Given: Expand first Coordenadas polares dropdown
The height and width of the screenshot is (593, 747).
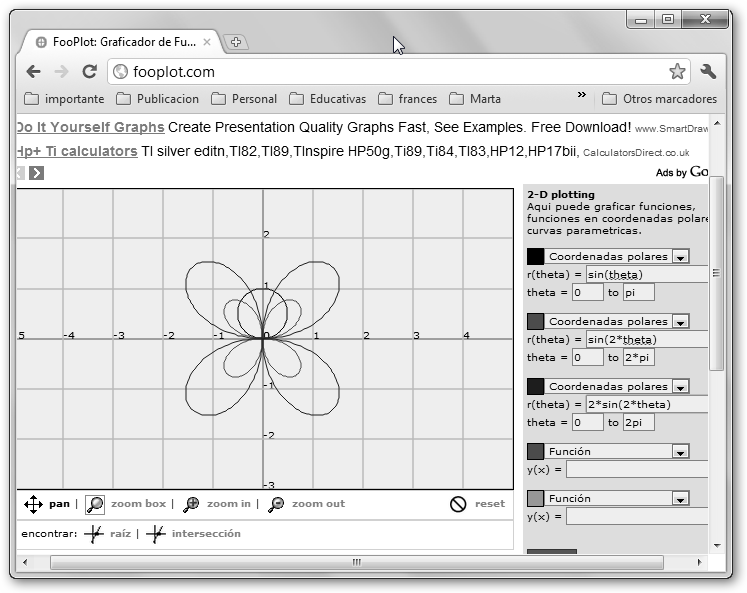Looking at the screenshot, I should pyautogui.click(x=680, y=257).
